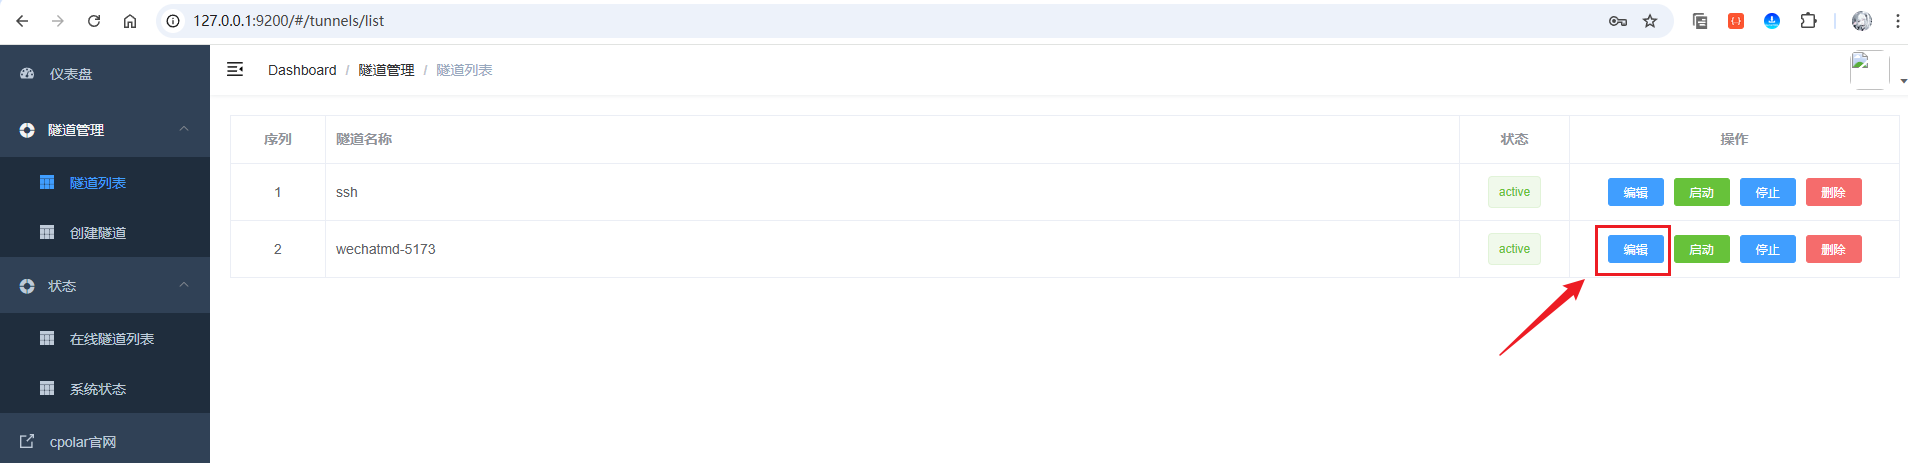1908x463 pixels.
Task: Click the password key icon in address bar
Action: point(1618,21)
